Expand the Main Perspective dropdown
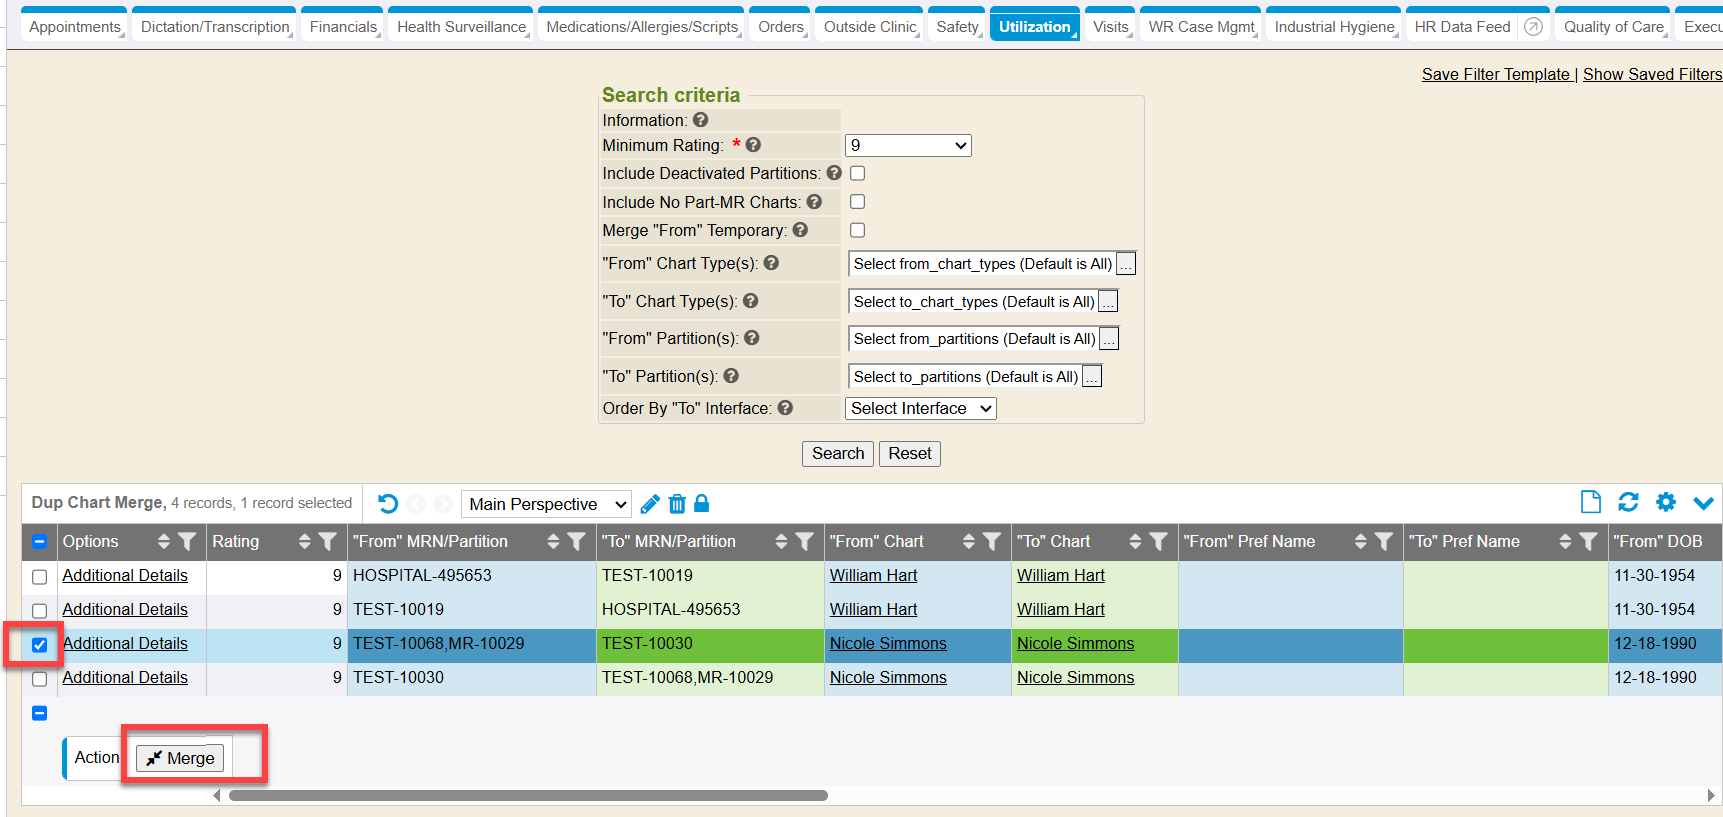The height and width of the screenshot is (817, 1723). tap(547, 504)
